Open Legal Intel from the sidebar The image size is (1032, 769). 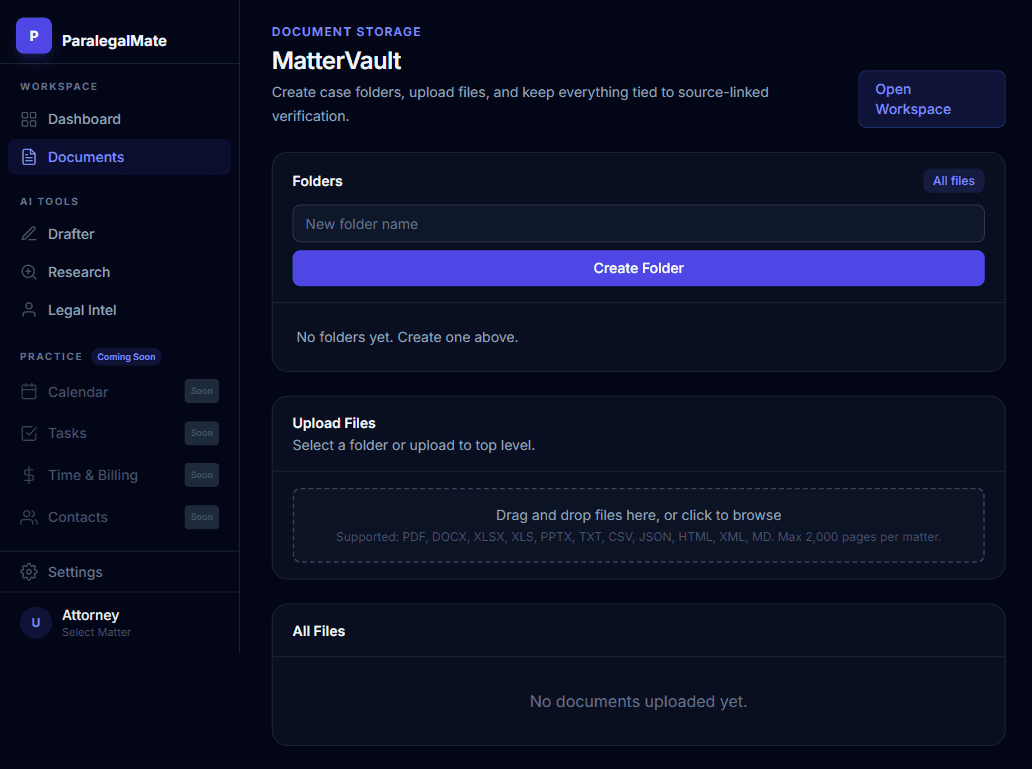tap(80, 310)
